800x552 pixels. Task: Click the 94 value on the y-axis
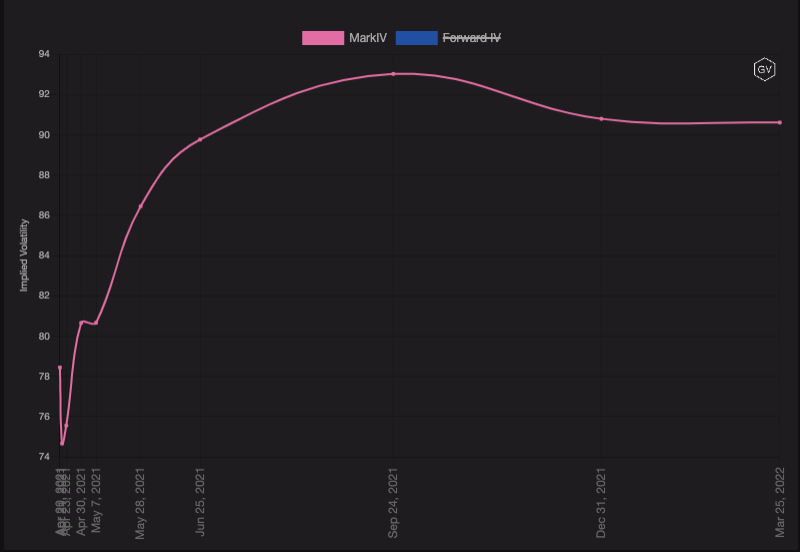[x=44, y=54]
